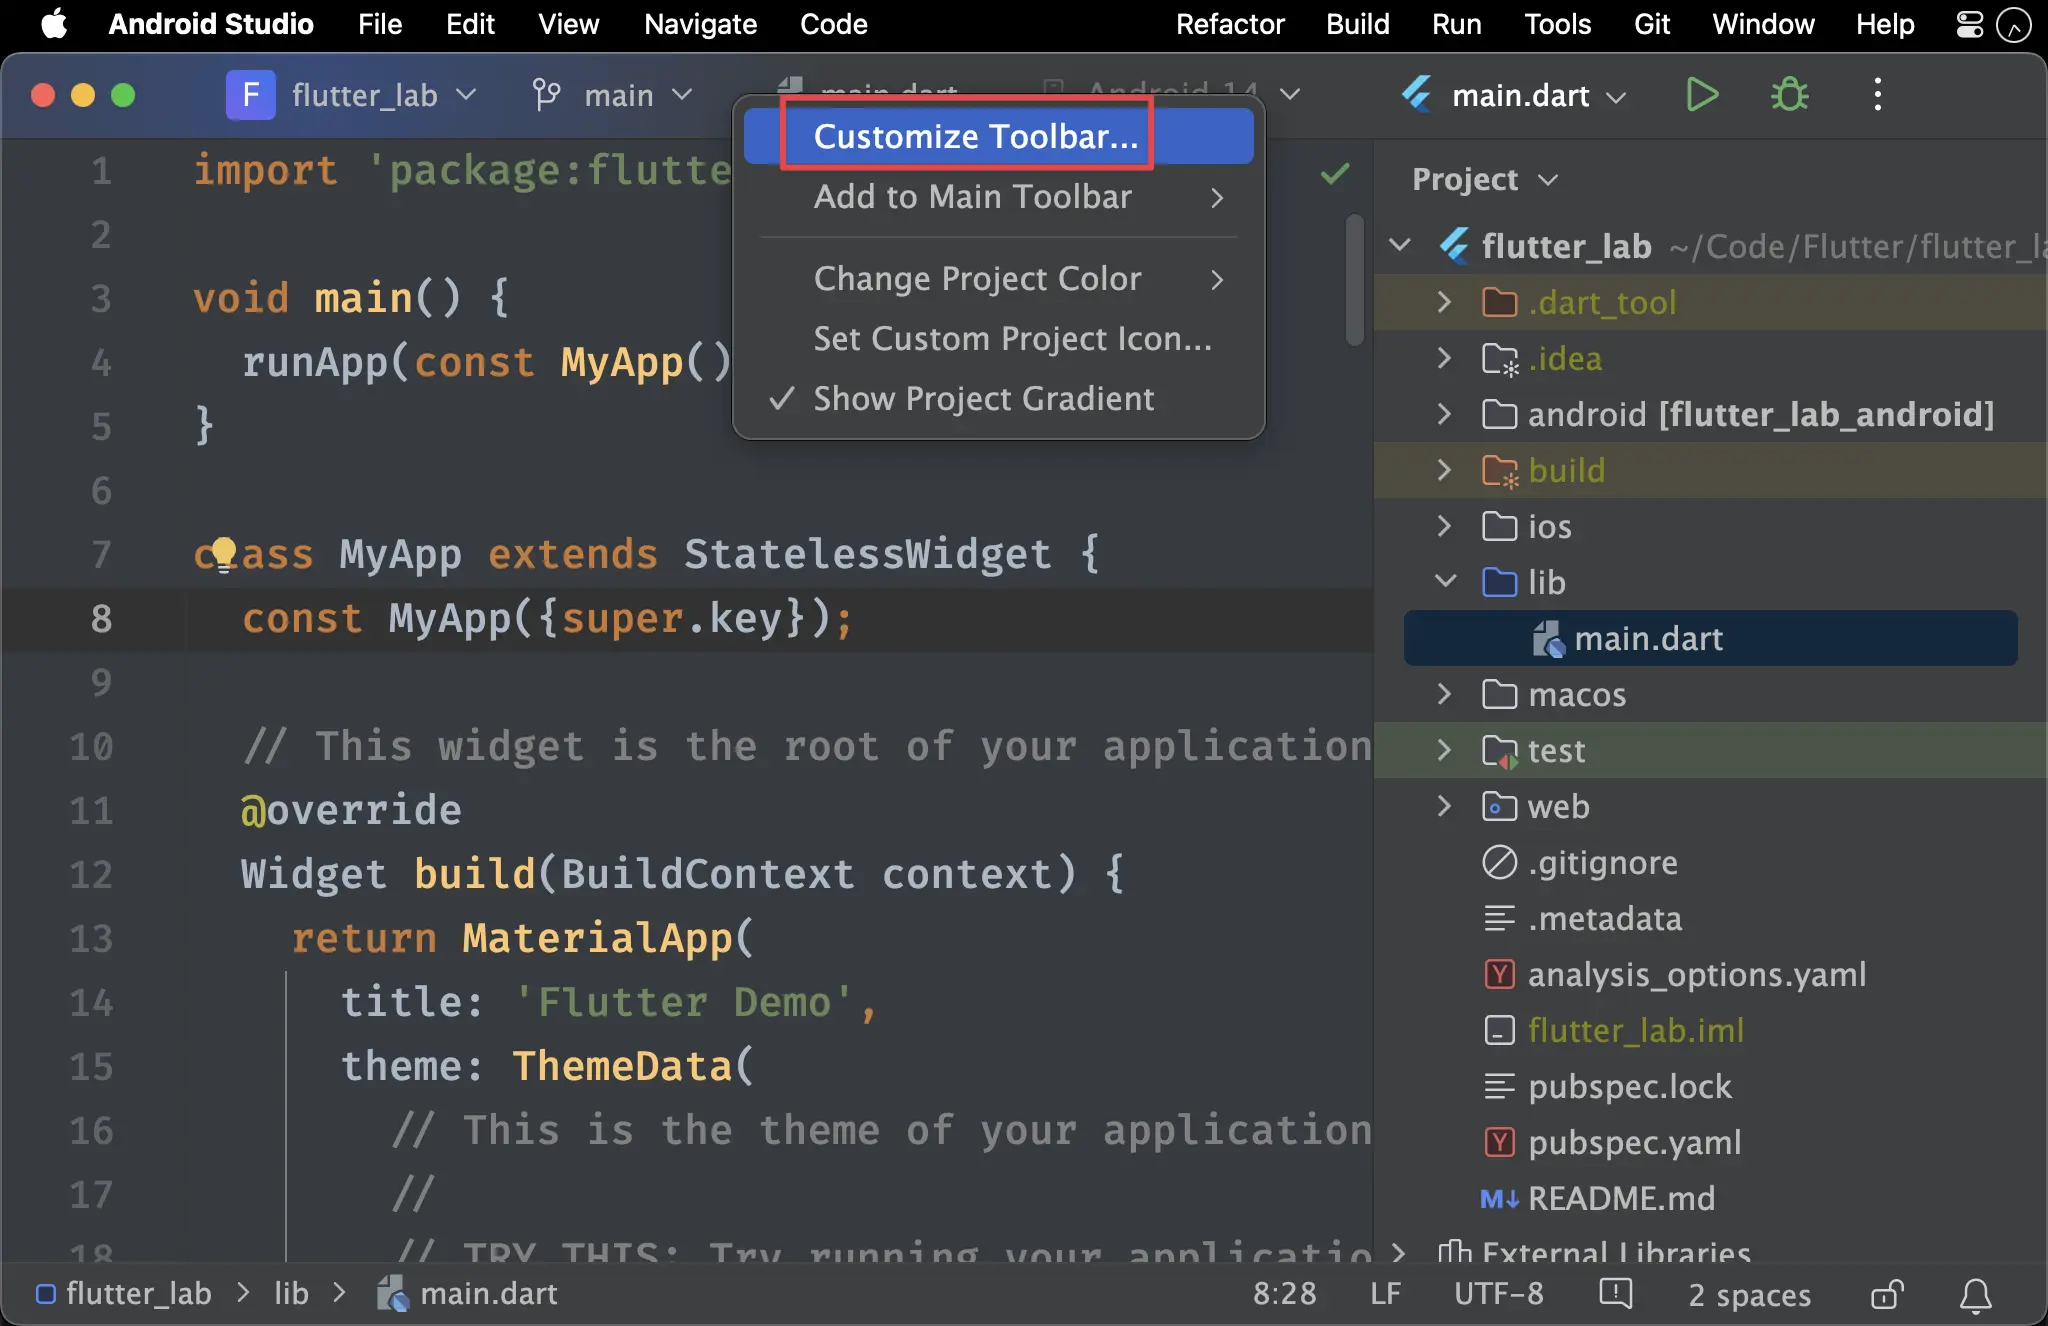2048x1326 pixels.
Task: Select .metadata in the project tree
Action: click(x=1604, y=918)
